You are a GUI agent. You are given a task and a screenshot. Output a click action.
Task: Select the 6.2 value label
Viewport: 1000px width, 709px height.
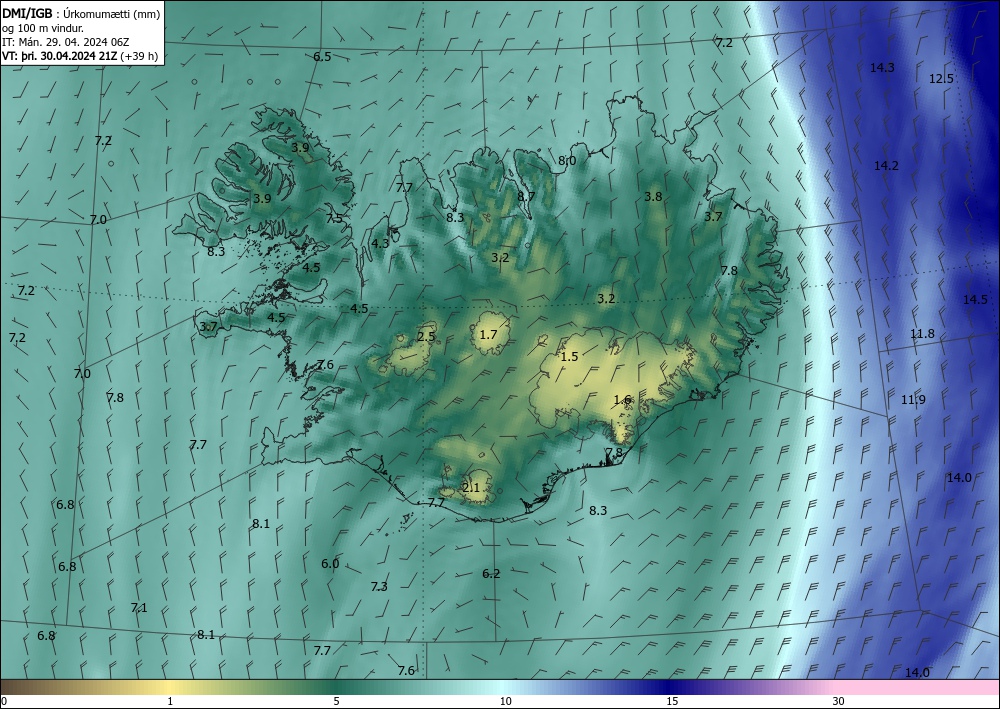491,574
